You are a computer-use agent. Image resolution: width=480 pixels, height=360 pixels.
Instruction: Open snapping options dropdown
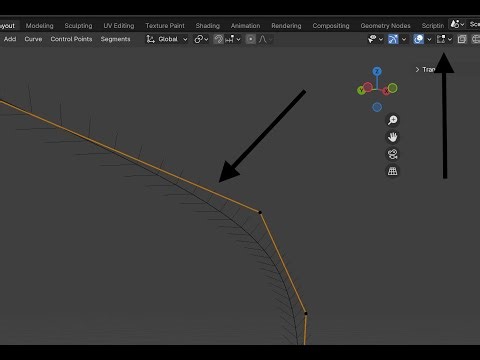point(233,39)
